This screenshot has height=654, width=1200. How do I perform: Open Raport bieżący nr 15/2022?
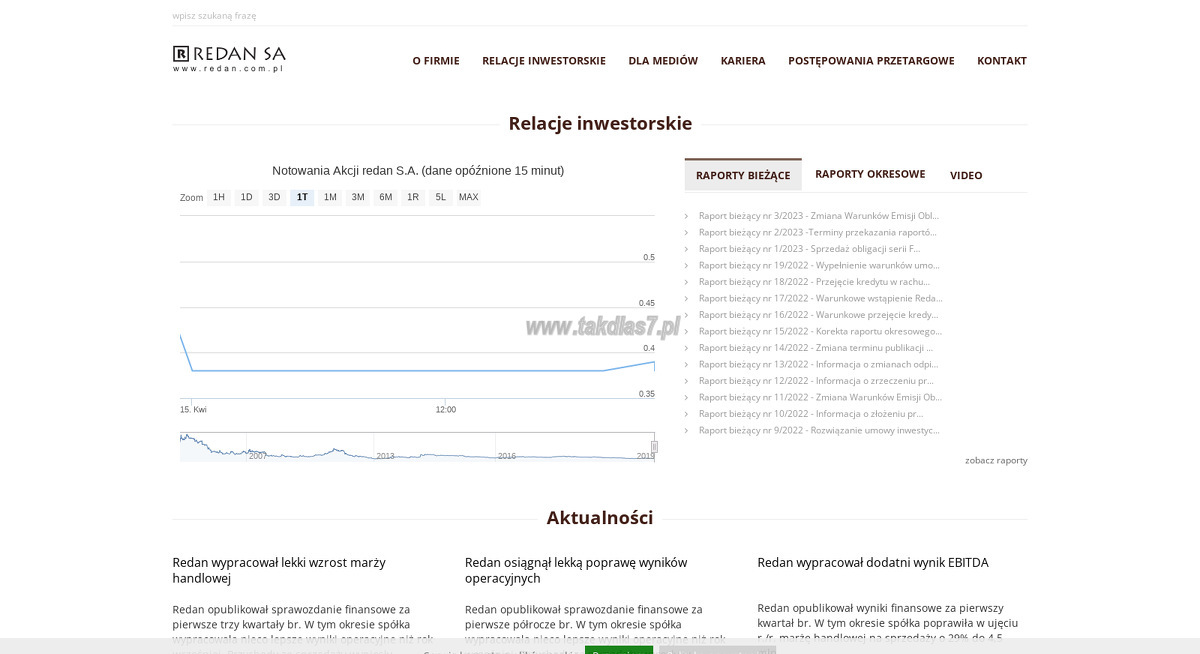point(820,331)
